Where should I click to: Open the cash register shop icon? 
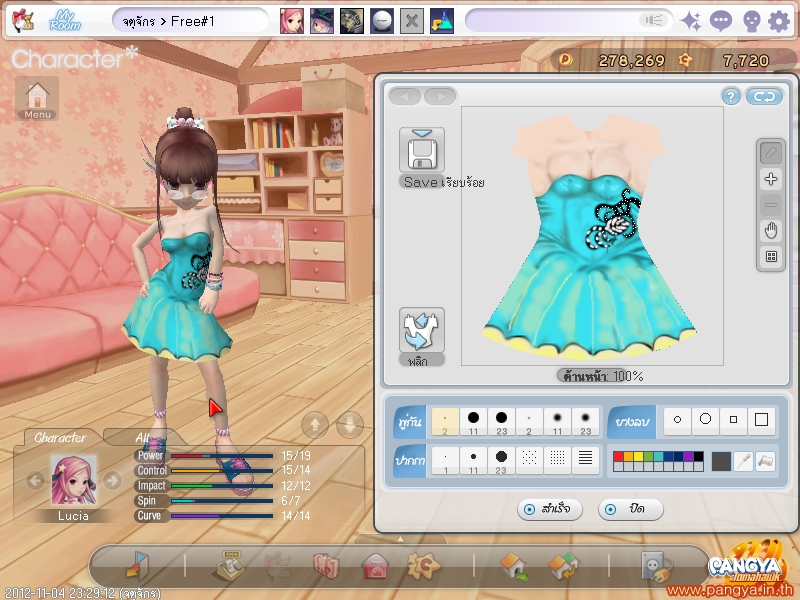click(x=229, y=565)
